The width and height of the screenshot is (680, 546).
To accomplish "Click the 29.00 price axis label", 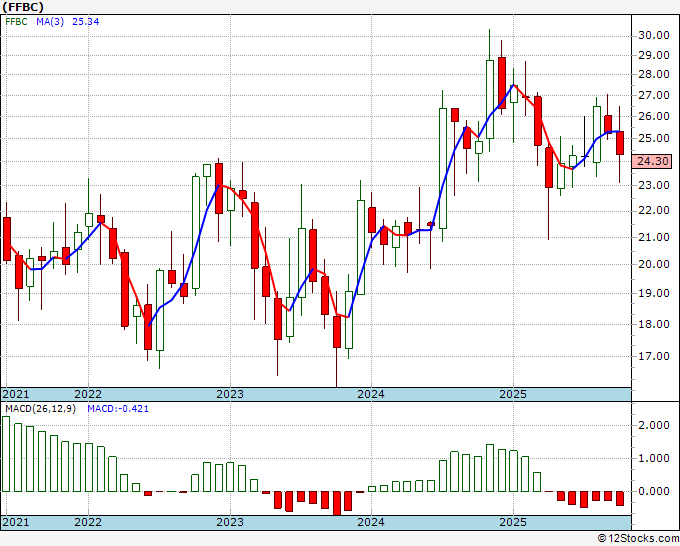I will 654,55.
